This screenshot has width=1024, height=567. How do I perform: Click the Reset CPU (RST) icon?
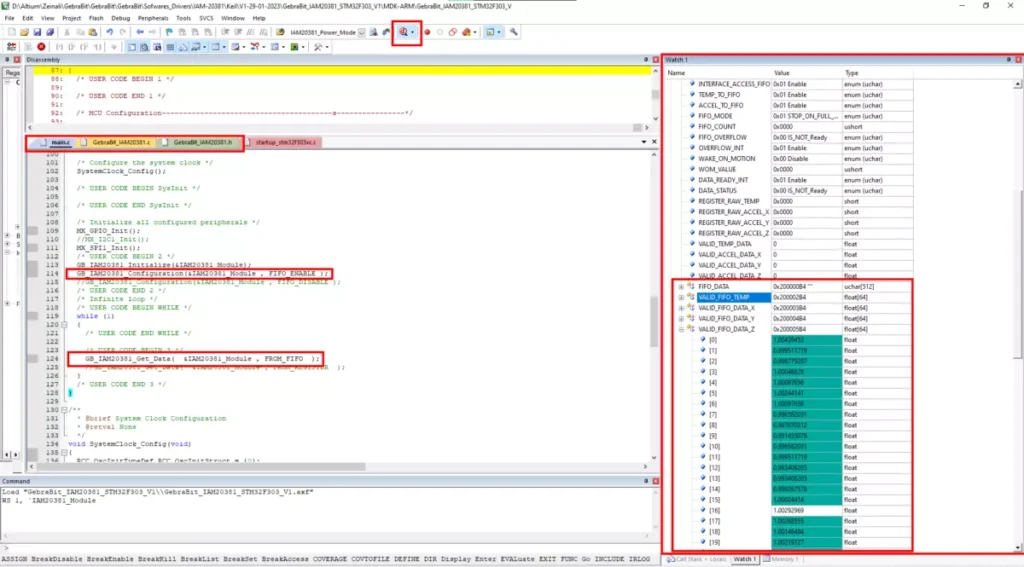pyautogui.click(x=13, y=47)
